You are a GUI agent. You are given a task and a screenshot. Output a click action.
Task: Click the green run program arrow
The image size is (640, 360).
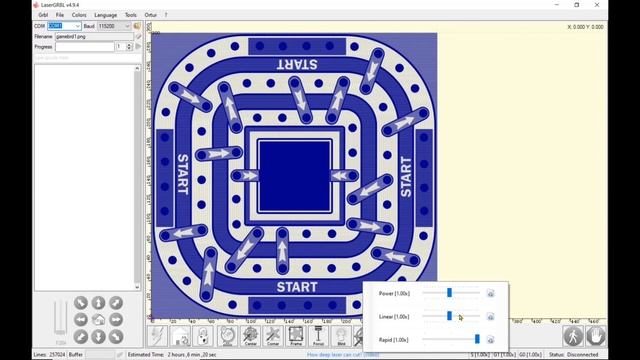[138, 47]
